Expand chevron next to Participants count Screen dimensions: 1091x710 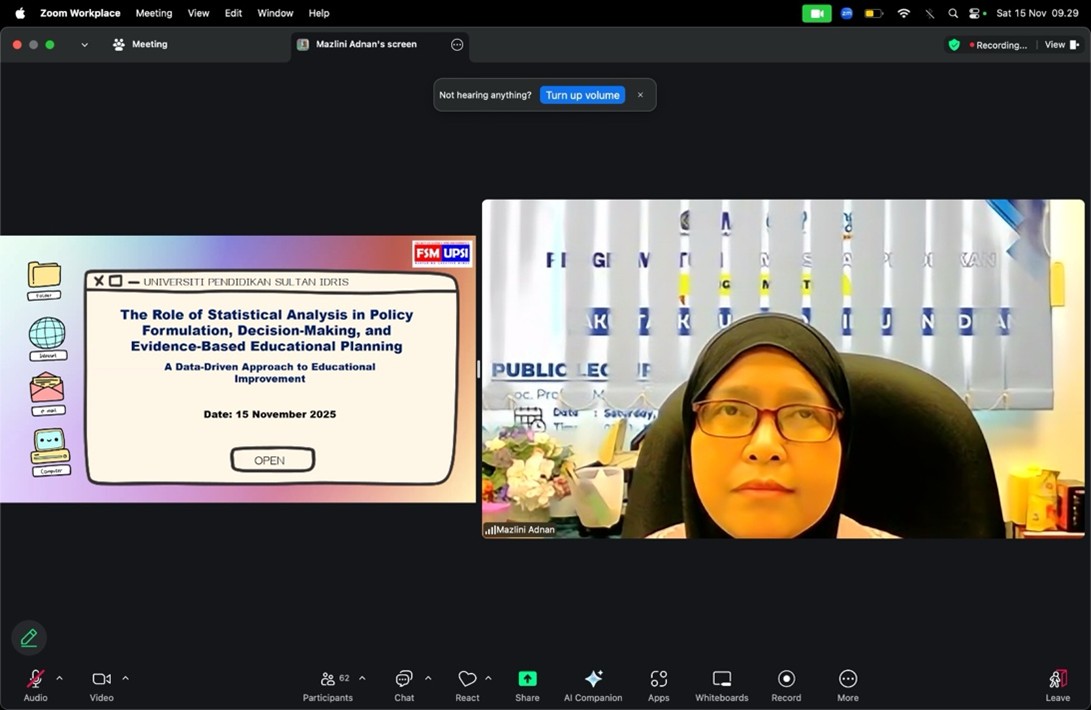(362, 678)
